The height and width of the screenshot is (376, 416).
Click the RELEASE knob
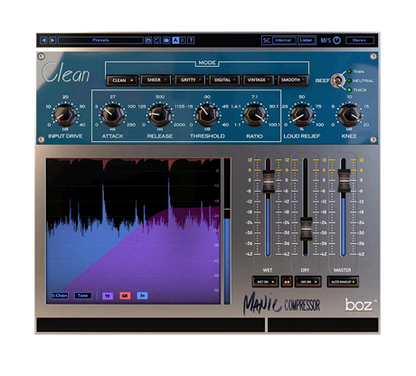(160, 115)
